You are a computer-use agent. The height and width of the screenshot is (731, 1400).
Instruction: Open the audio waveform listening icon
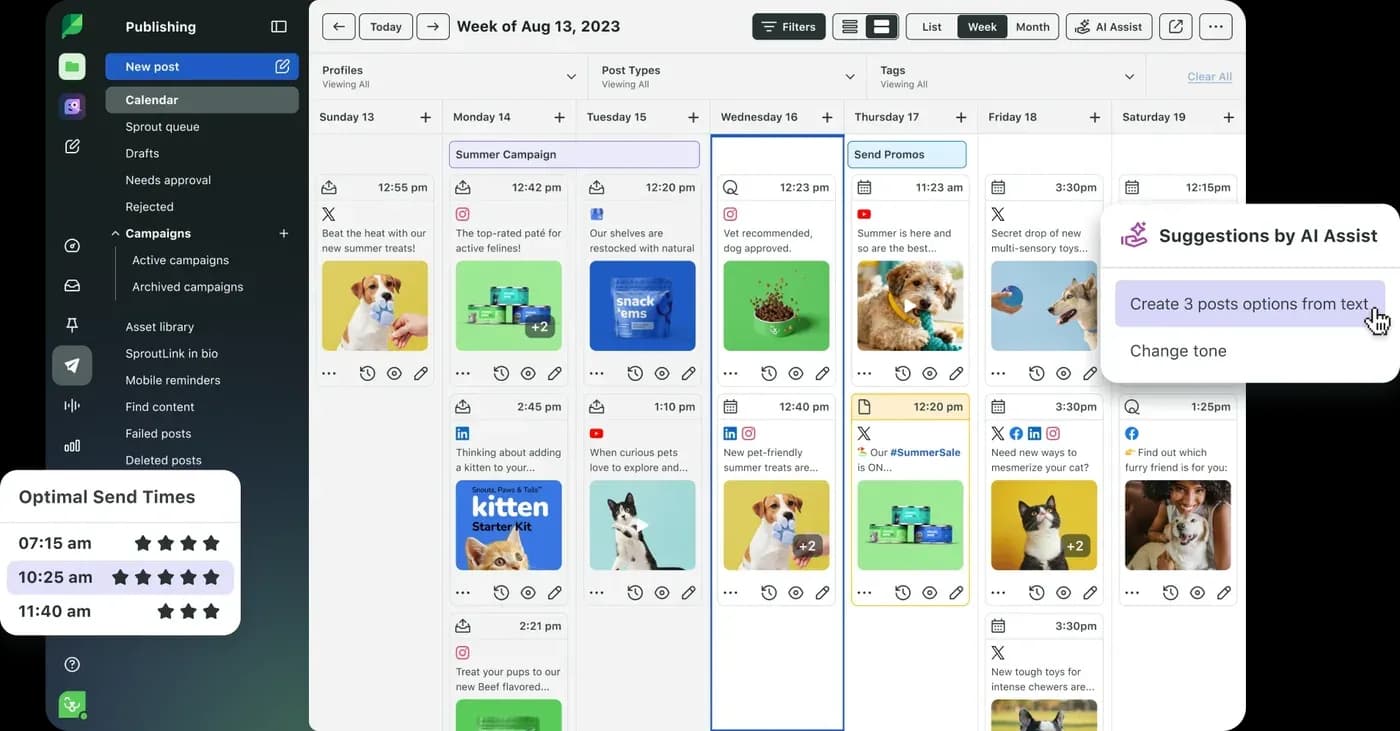coord(72,406)
